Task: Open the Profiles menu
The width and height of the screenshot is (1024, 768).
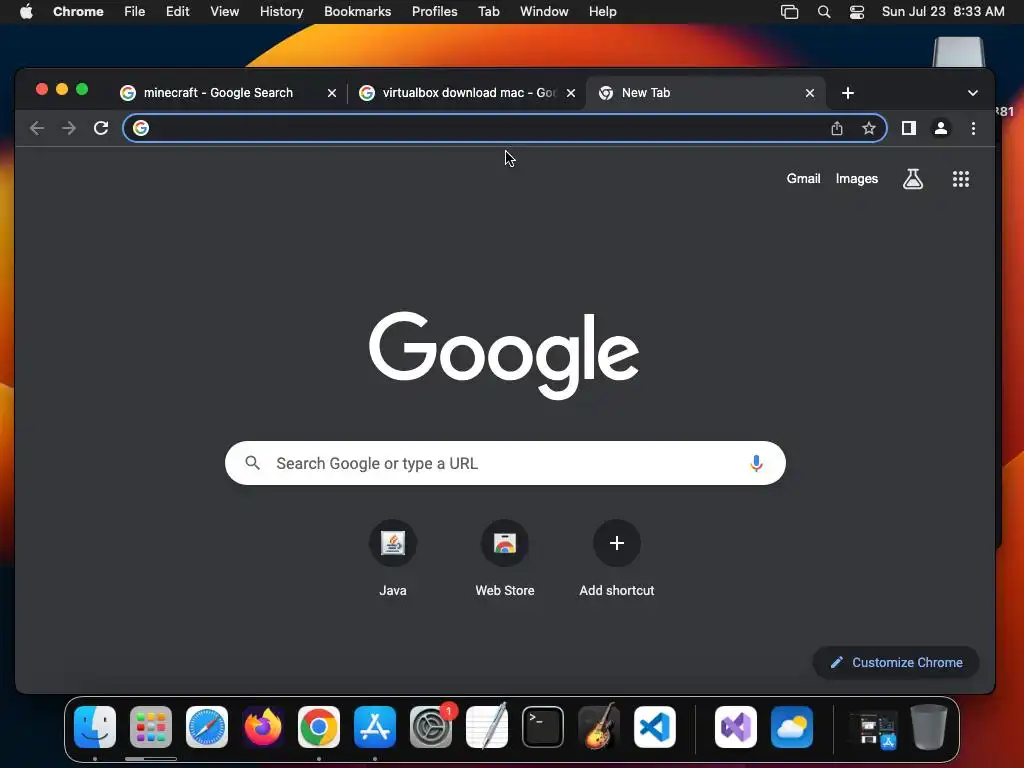Action: [434, 12]
